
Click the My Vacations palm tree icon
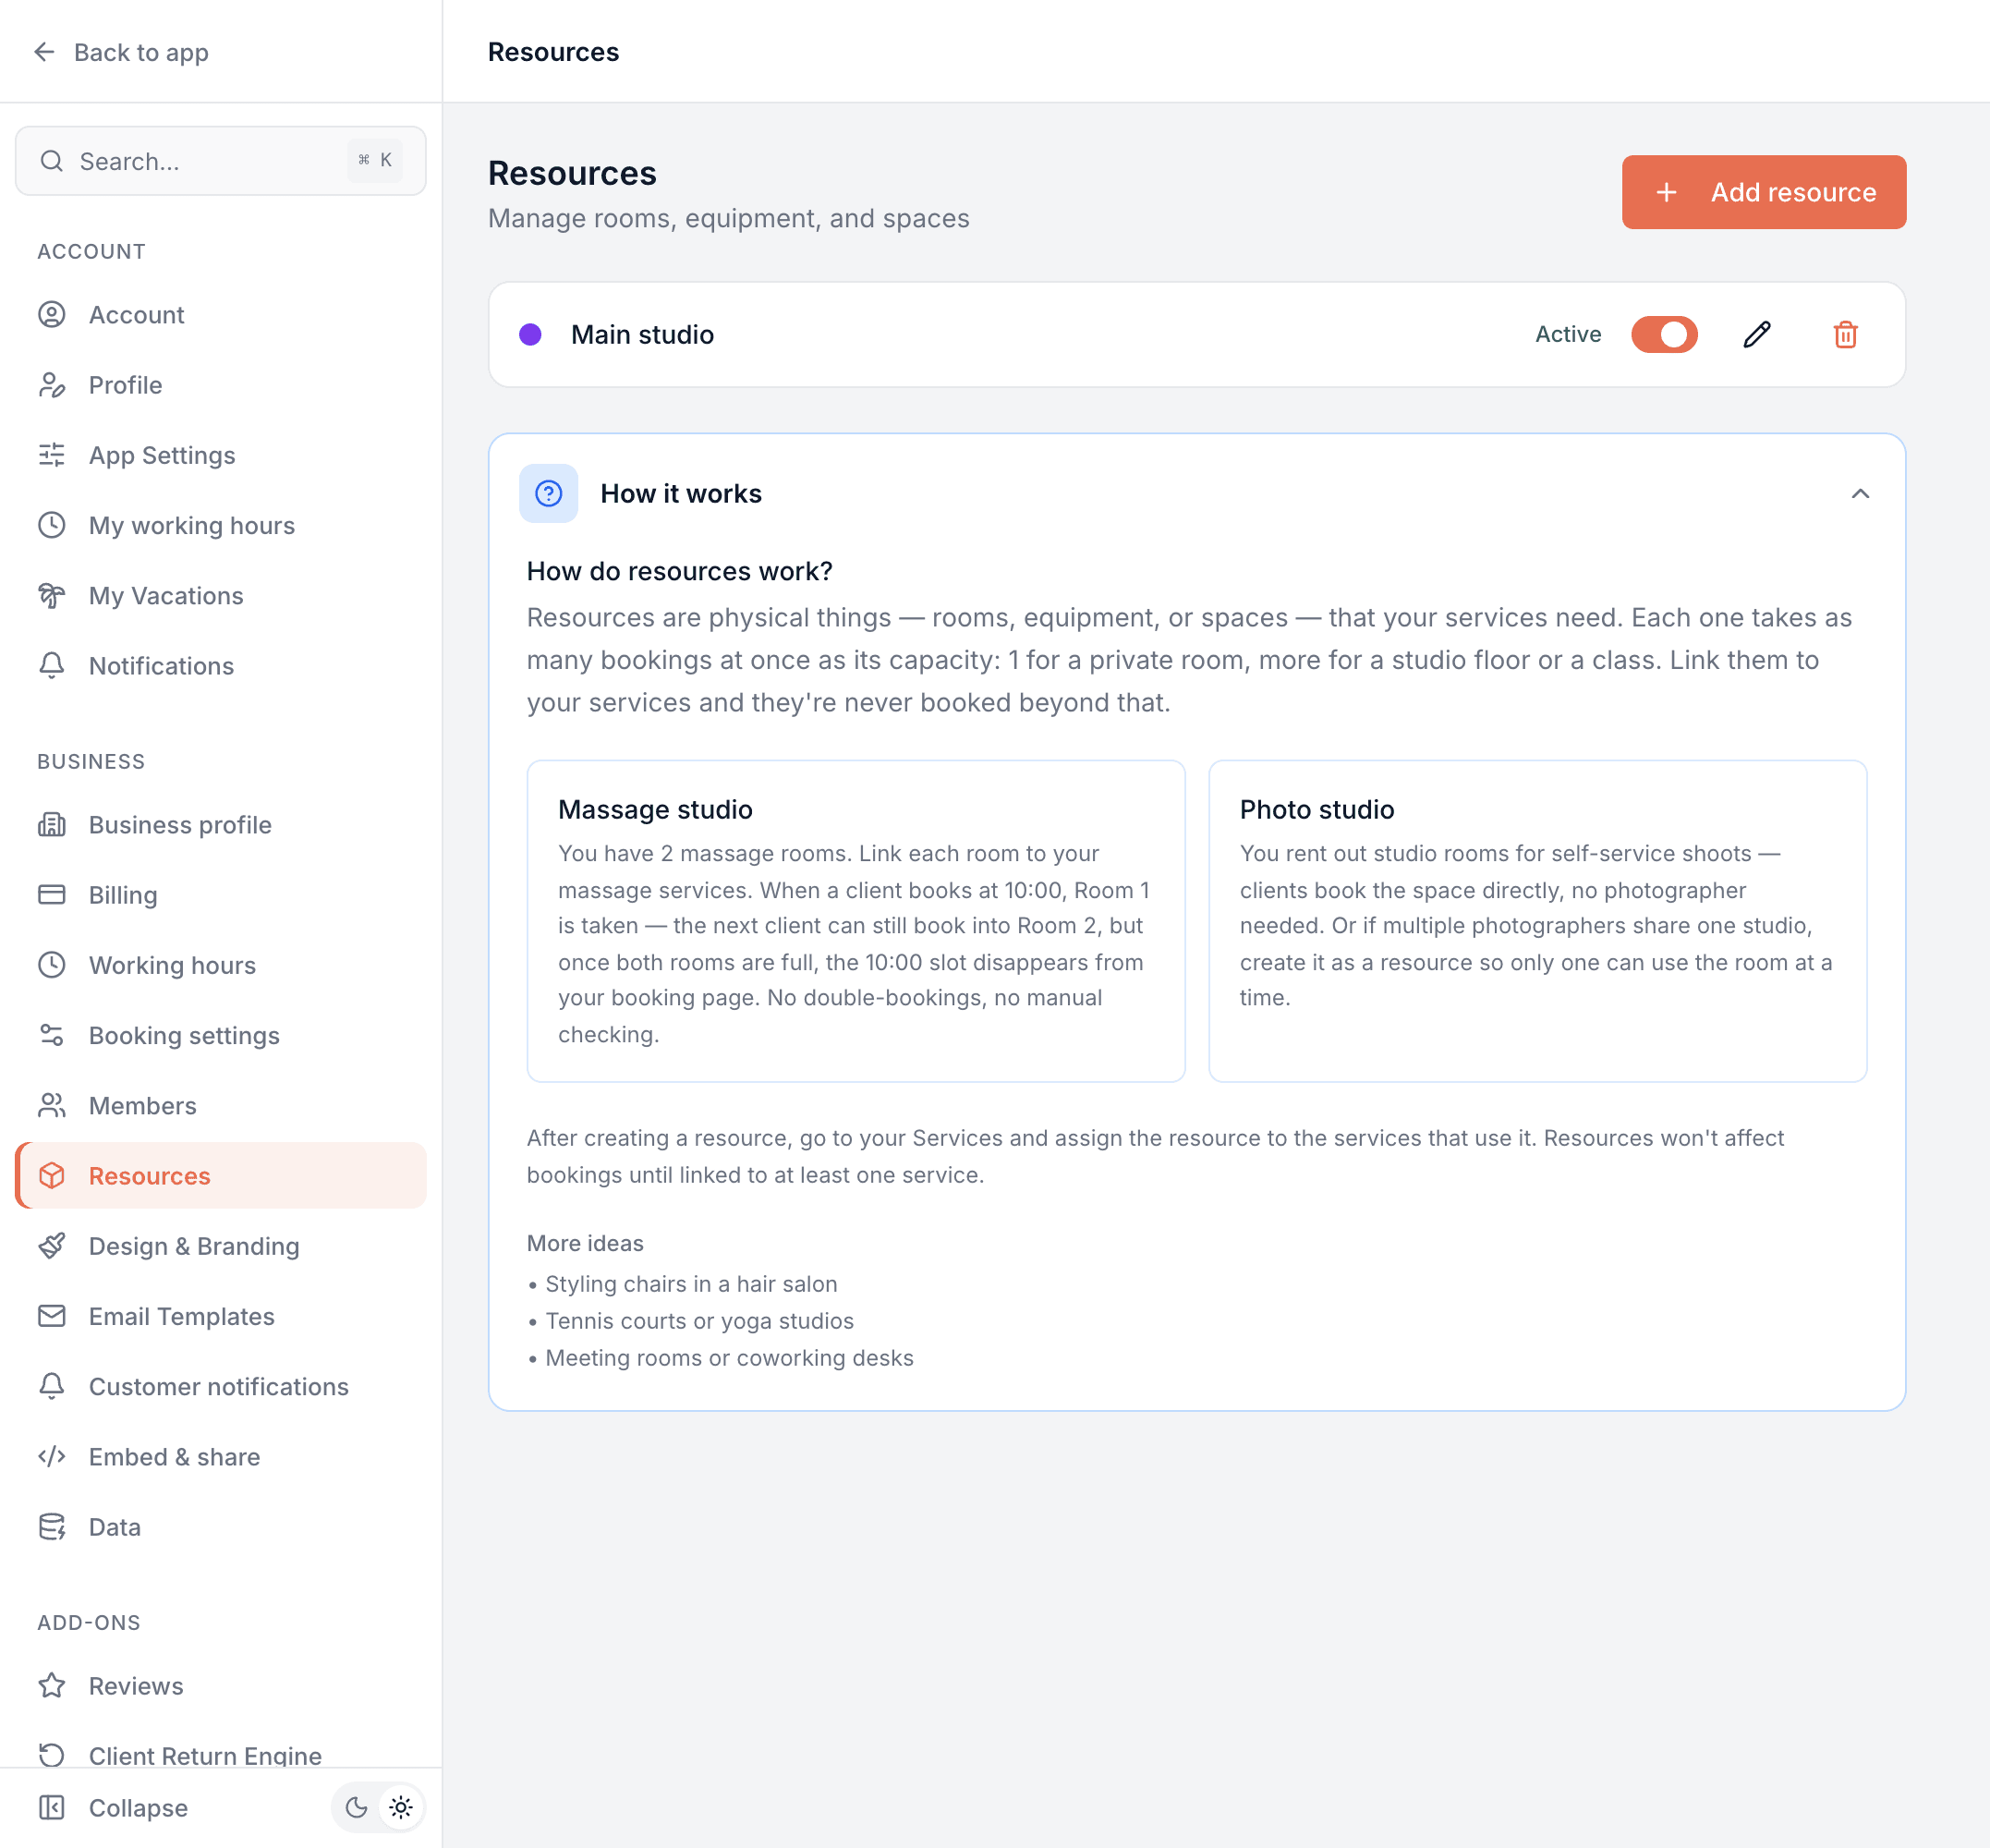[x=52, y=595]
